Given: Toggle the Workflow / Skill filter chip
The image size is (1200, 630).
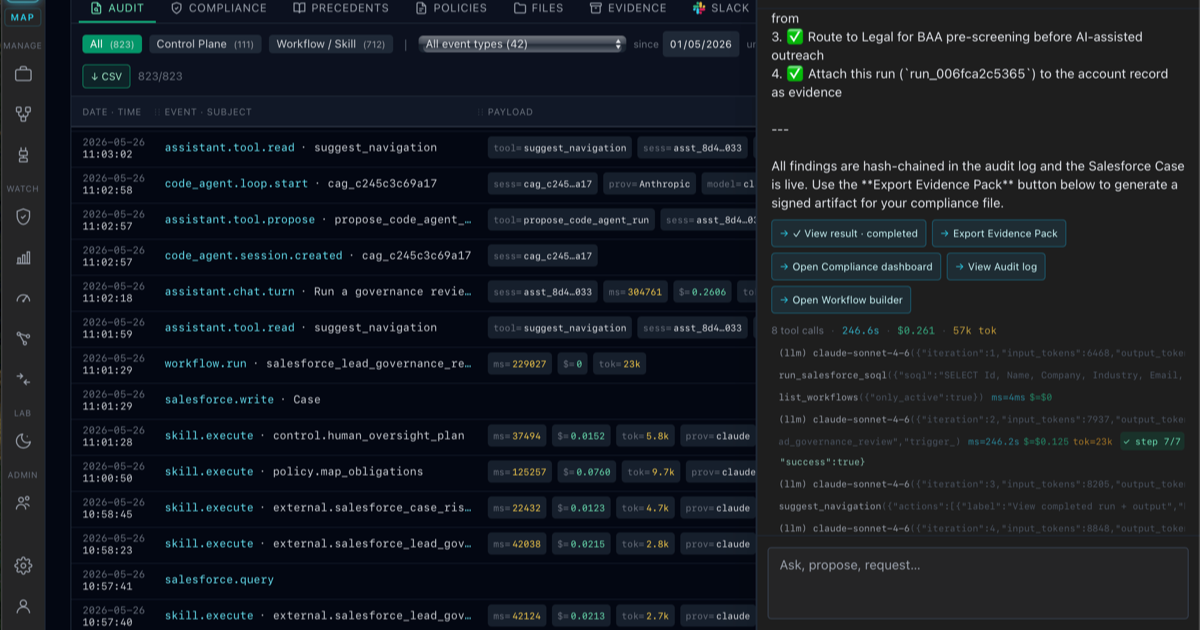Looking at the screenshot, I should point(331,44).
